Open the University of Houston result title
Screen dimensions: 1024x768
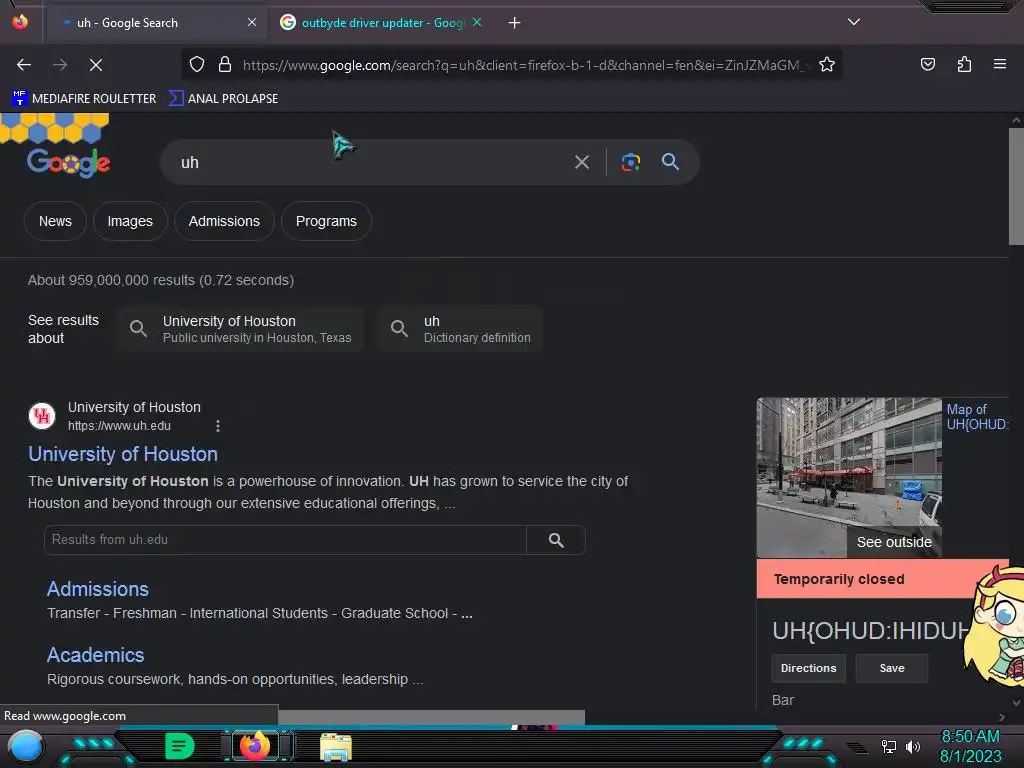click(123, 454)
